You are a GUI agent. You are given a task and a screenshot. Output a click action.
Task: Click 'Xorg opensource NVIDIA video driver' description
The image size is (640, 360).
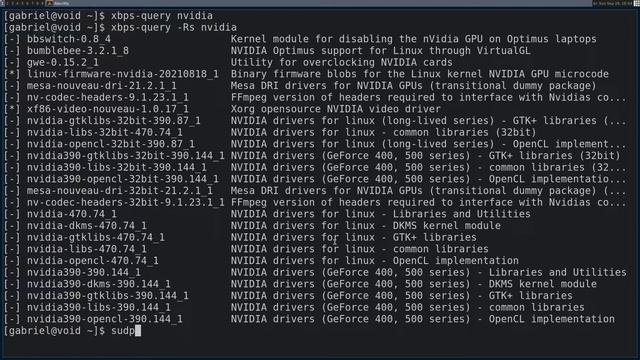pyautogui.click(x=336, y=109)
